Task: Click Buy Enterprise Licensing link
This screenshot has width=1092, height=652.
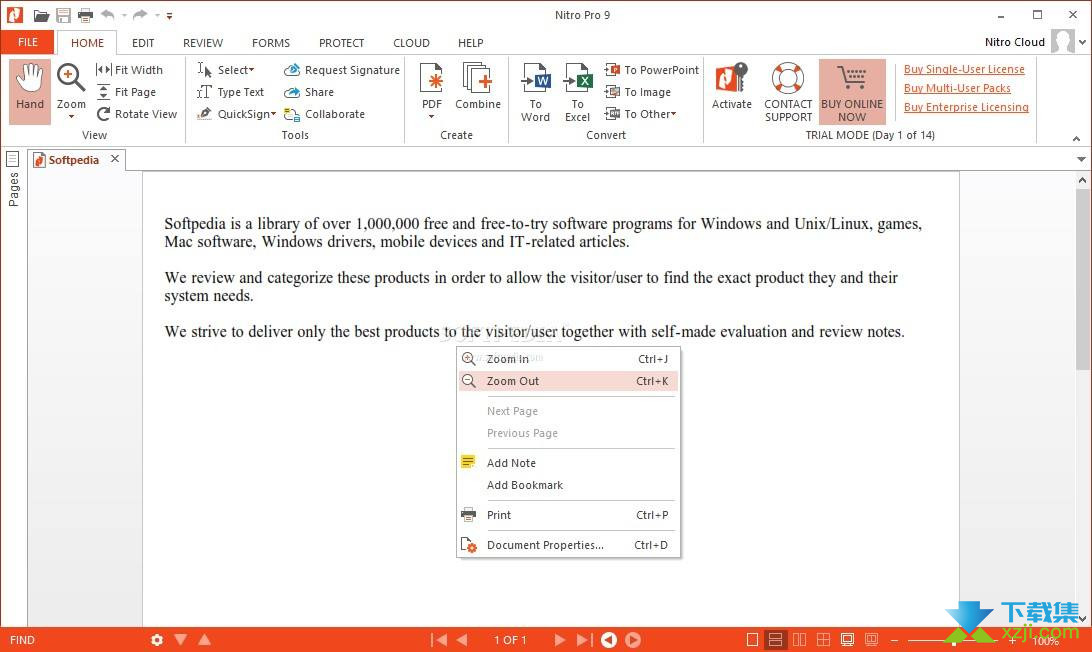Action: 966,107
